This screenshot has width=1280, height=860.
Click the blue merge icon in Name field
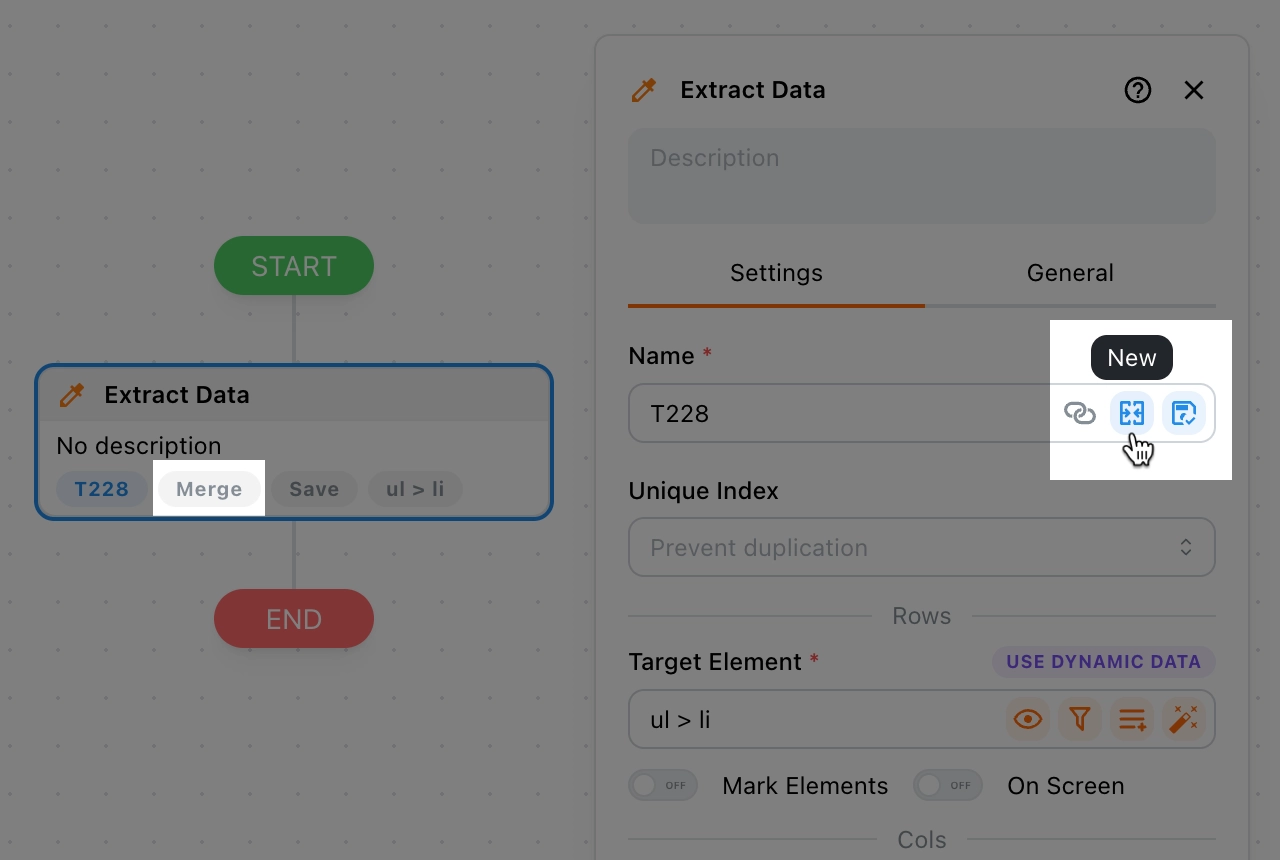[1132, 413]
